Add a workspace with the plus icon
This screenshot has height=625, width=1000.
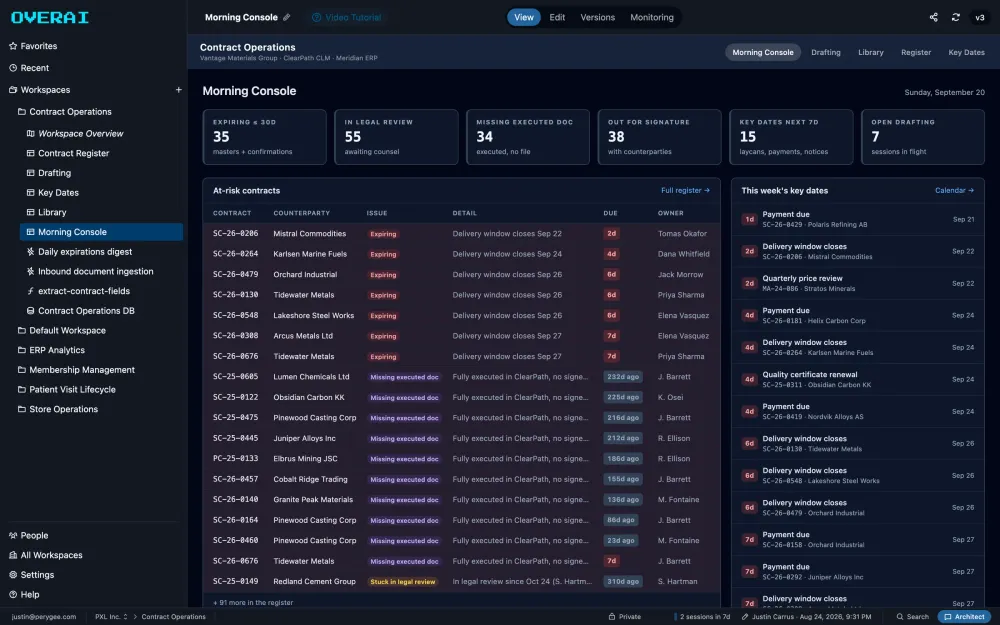pos(179,90)
